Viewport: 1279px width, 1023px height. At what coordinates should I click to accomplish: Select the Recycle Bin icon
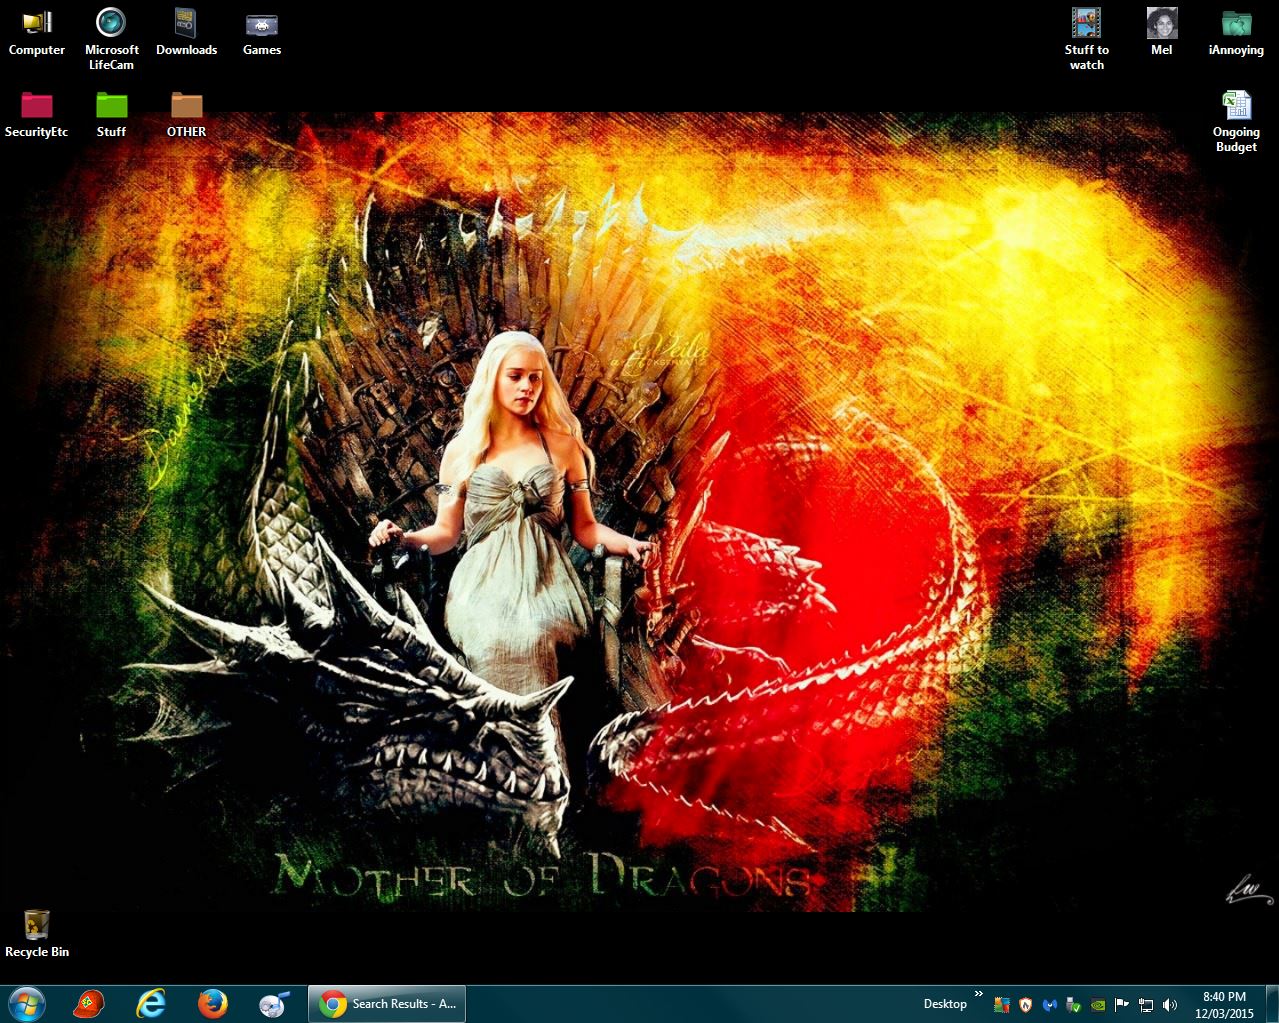pos(37,934)
